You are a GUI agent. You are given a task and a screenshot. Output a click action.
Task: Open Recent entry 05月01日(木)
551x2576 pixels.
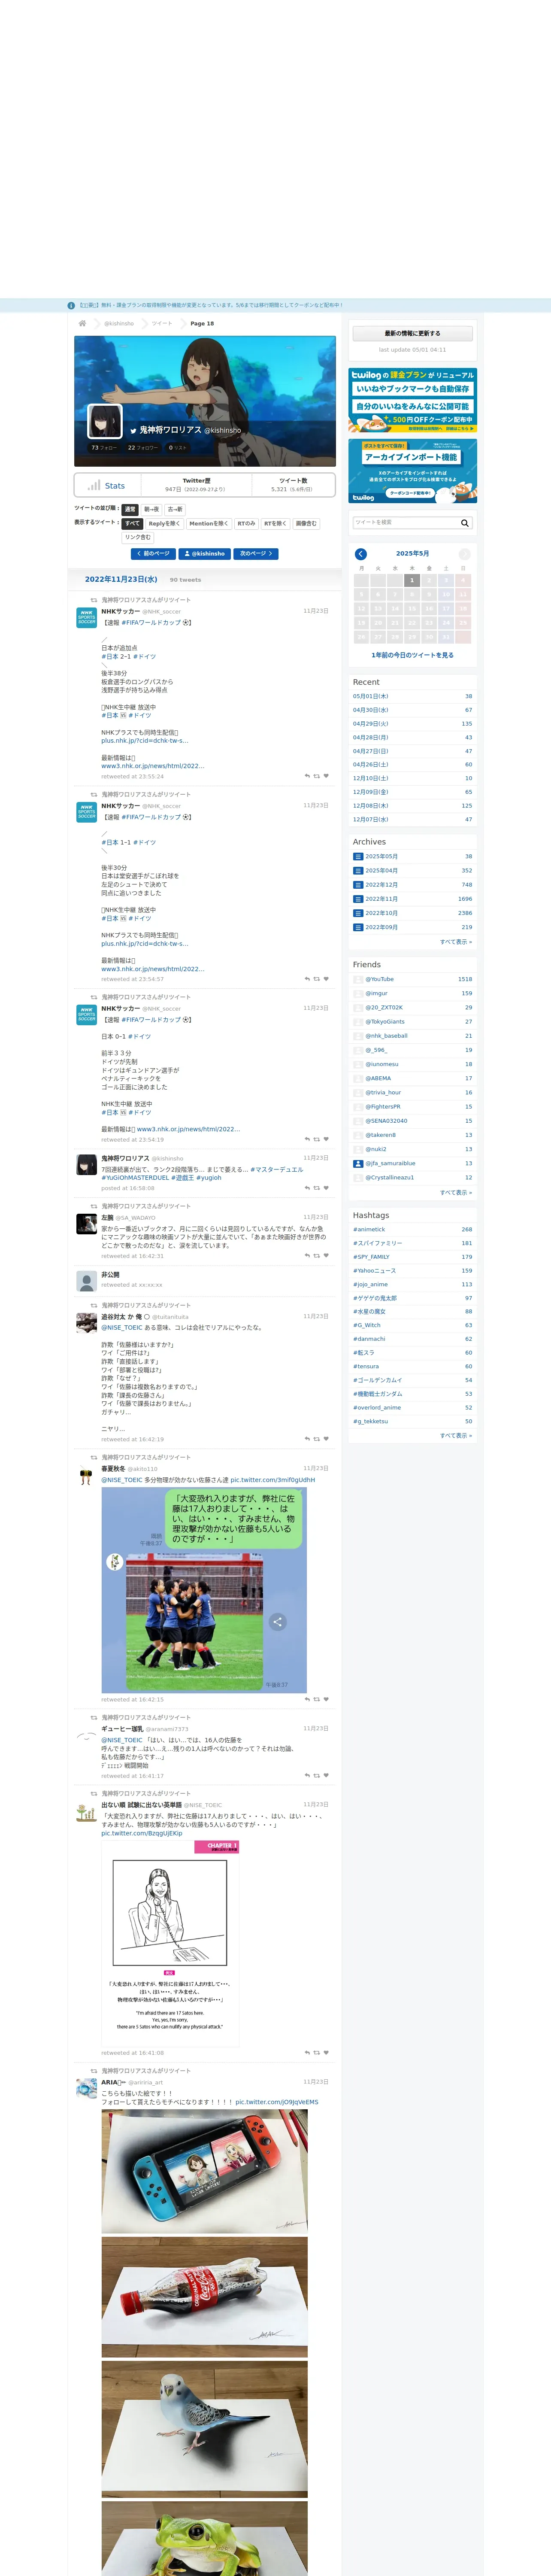[371, 696]
